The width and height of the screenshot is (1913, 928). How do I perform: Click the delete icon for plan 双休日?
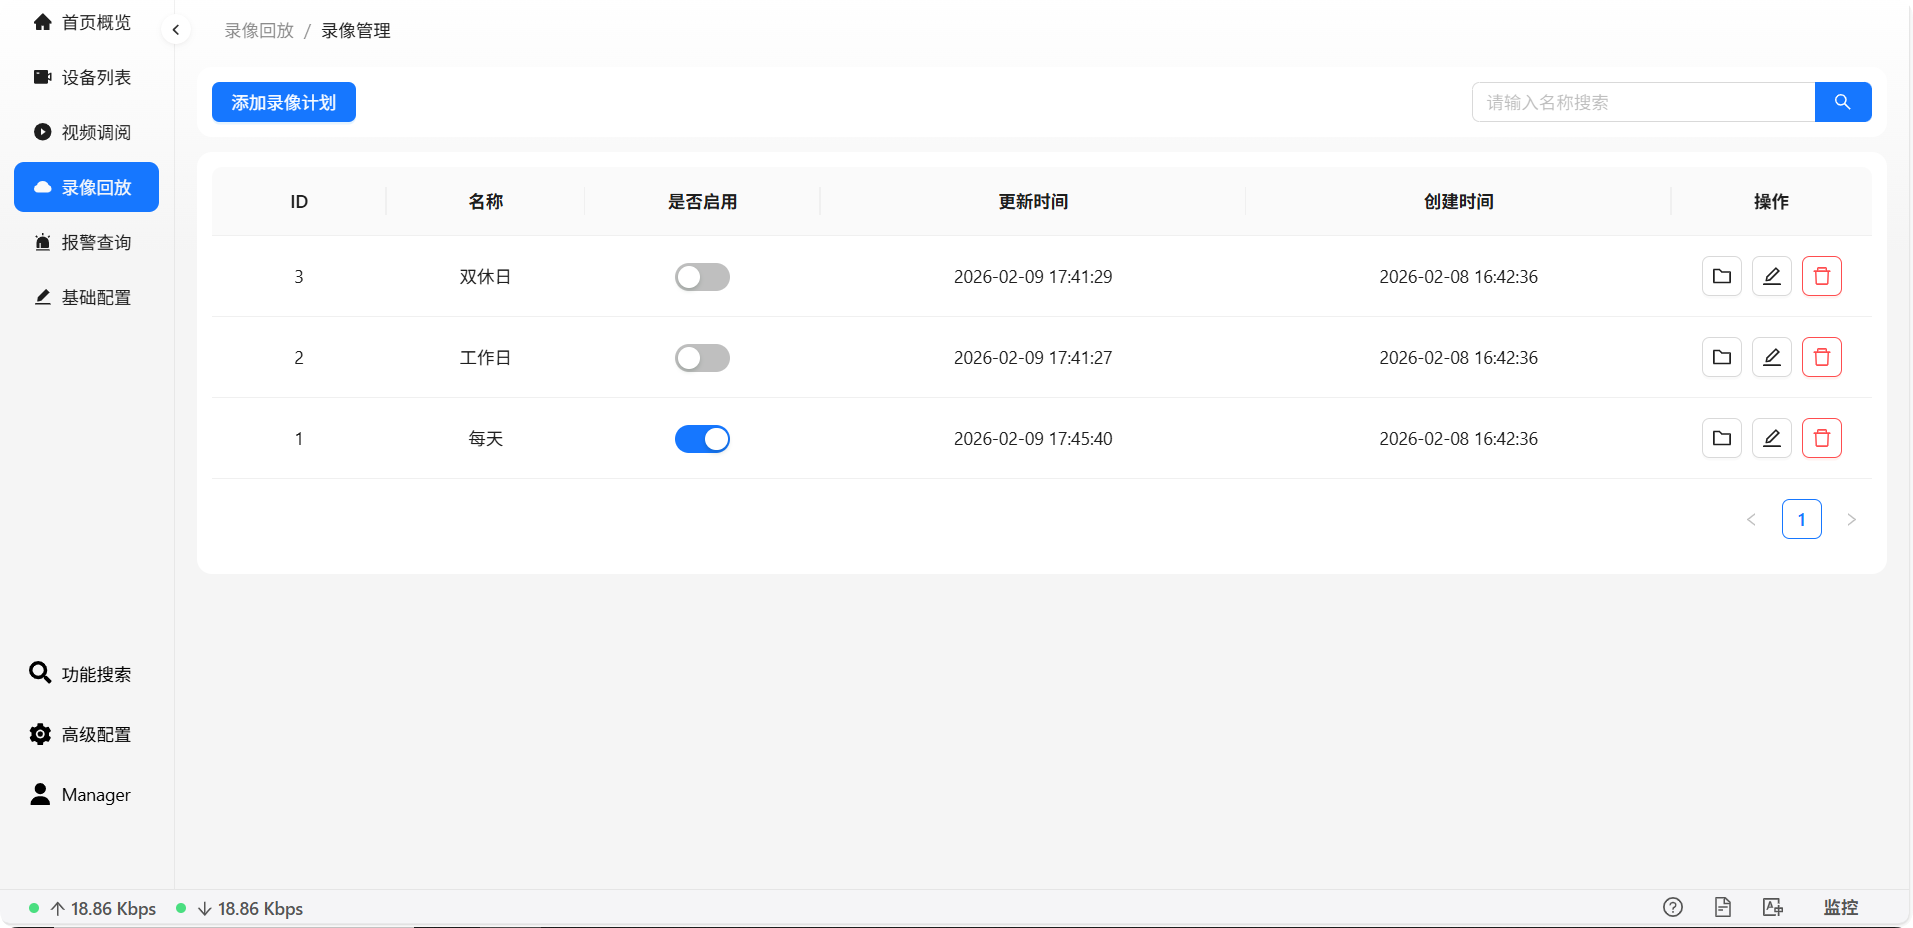pyautogui.click(x=1820, y=276)
